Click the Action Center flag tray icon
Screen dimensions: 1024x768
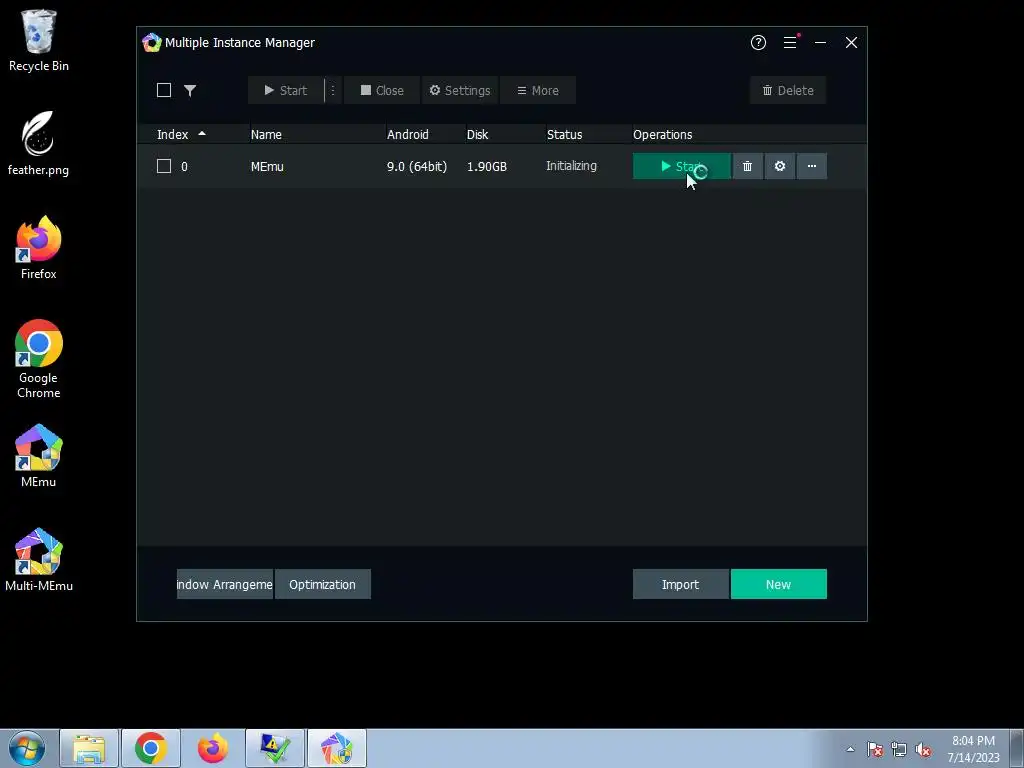875,749
